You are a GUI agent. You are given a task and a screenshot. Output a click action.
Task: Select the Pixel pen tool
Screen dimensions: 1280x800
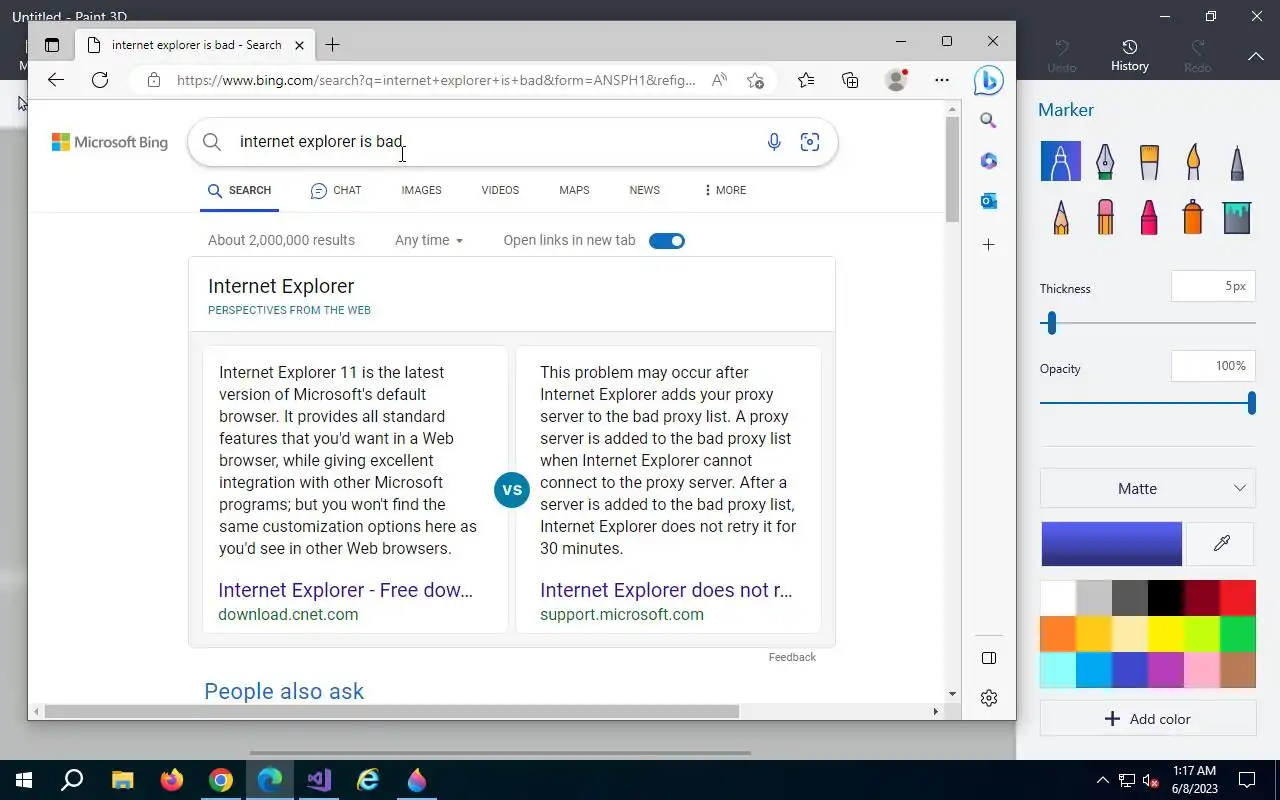tap(1237, 161)
